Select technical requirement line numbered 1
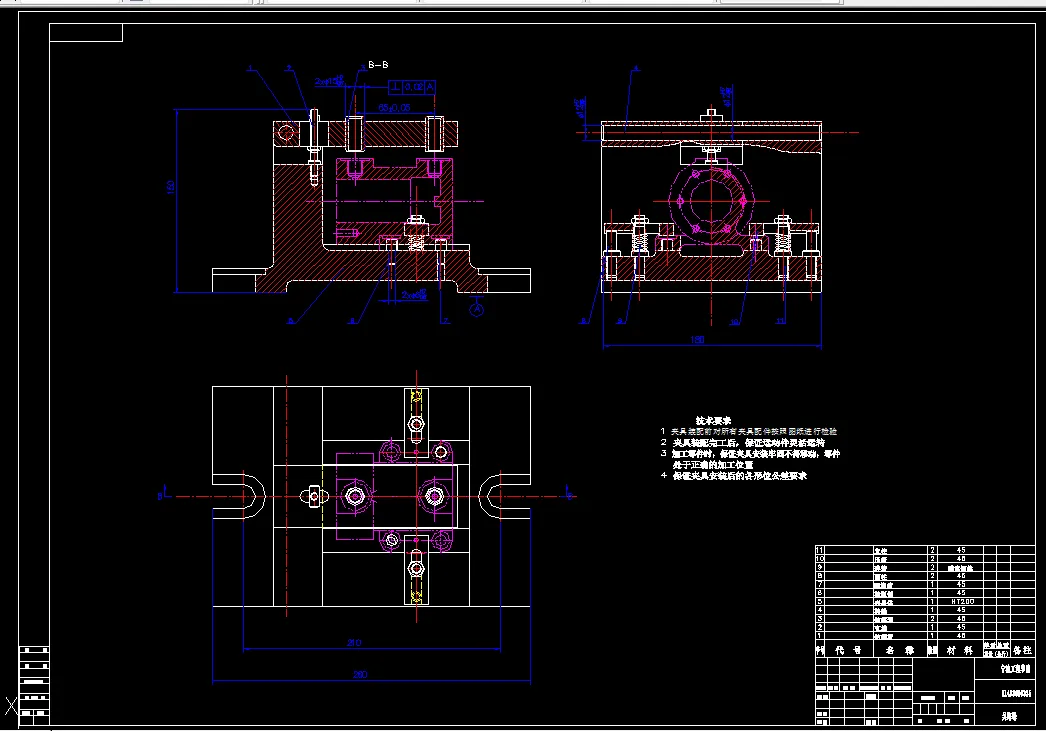The image size is (1046, 731). pos(748,432)
